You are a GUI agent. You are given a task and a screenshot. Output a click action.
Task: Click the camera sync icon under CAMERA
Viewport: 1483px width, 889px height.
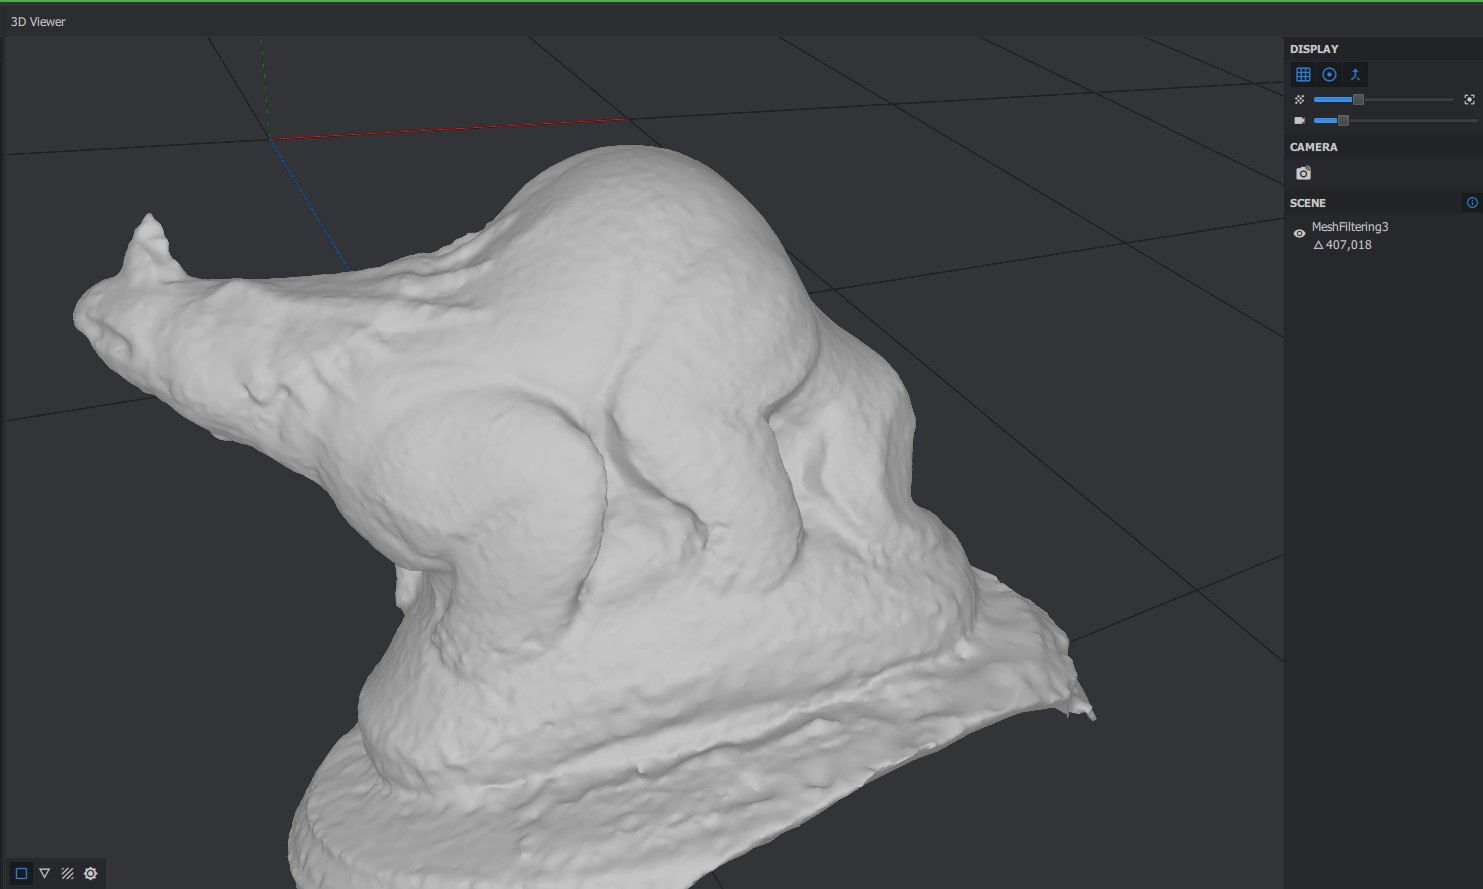click(1303, 174)
